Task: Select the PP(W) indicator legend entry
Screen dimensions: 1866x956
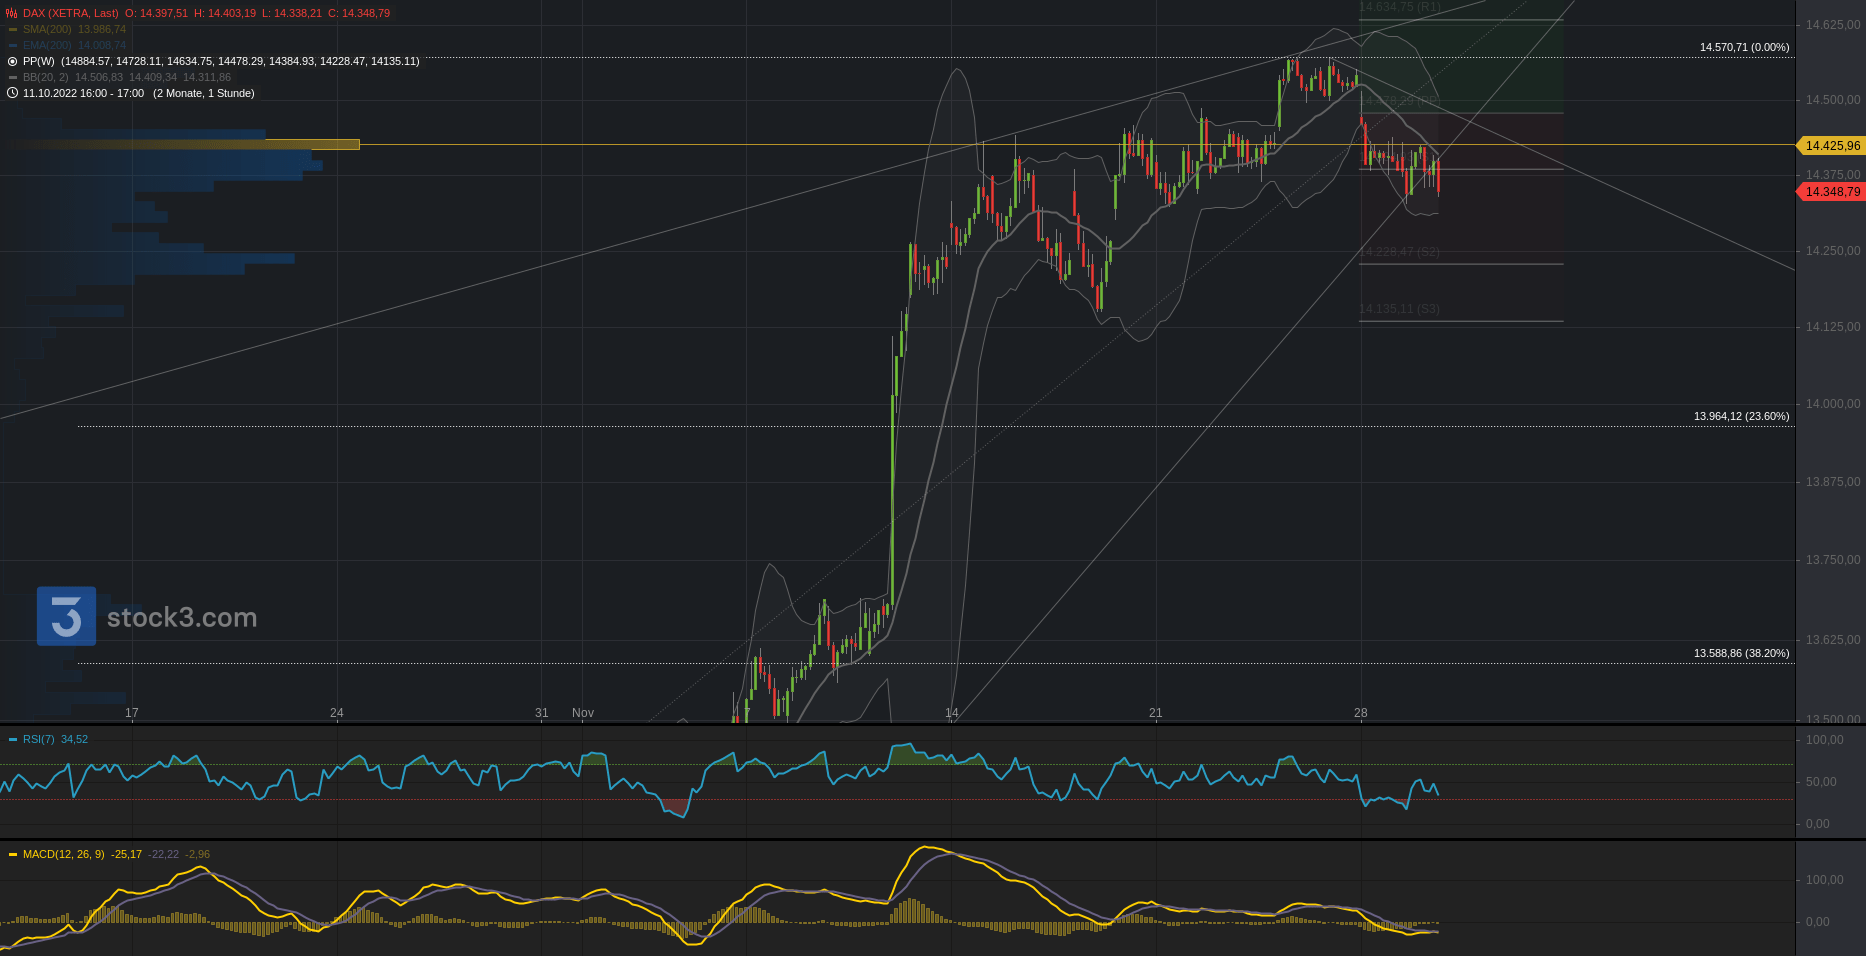Action: pyautogui.click(x=39, y=61)
